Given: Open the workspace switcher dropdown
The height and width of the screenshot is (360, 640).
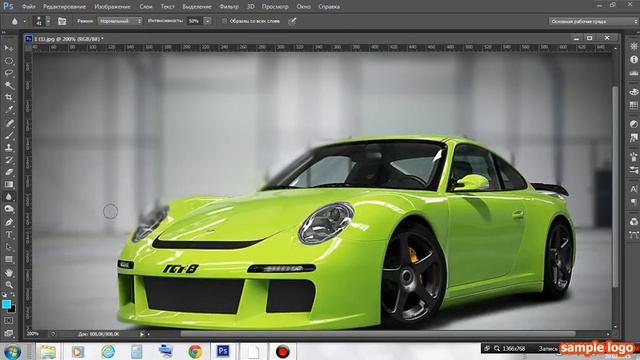Looking at the screenshot, I should (x=593, y=21).
